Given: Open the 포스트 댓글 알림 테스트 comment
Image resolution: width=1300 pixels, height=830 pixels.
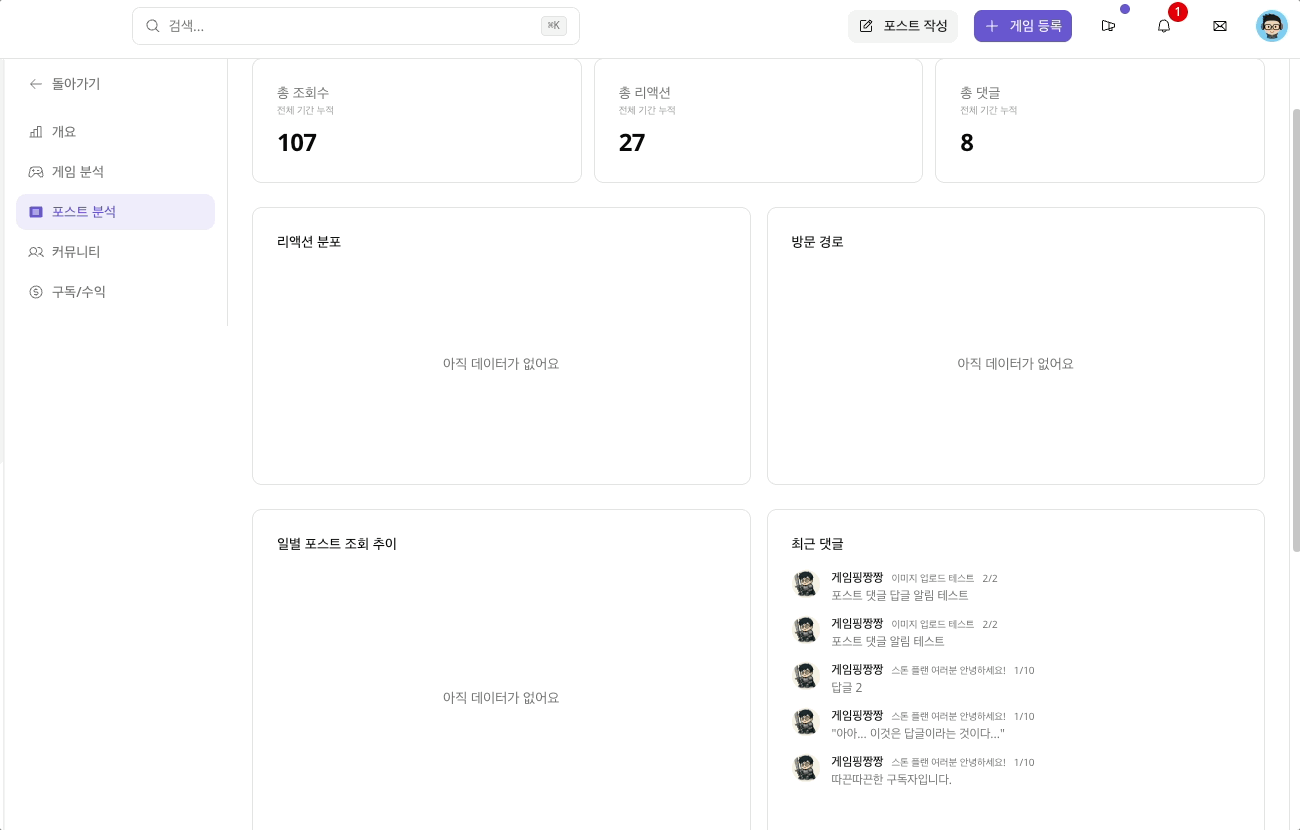Looking at the screenshot, I should tap(887, 641).
